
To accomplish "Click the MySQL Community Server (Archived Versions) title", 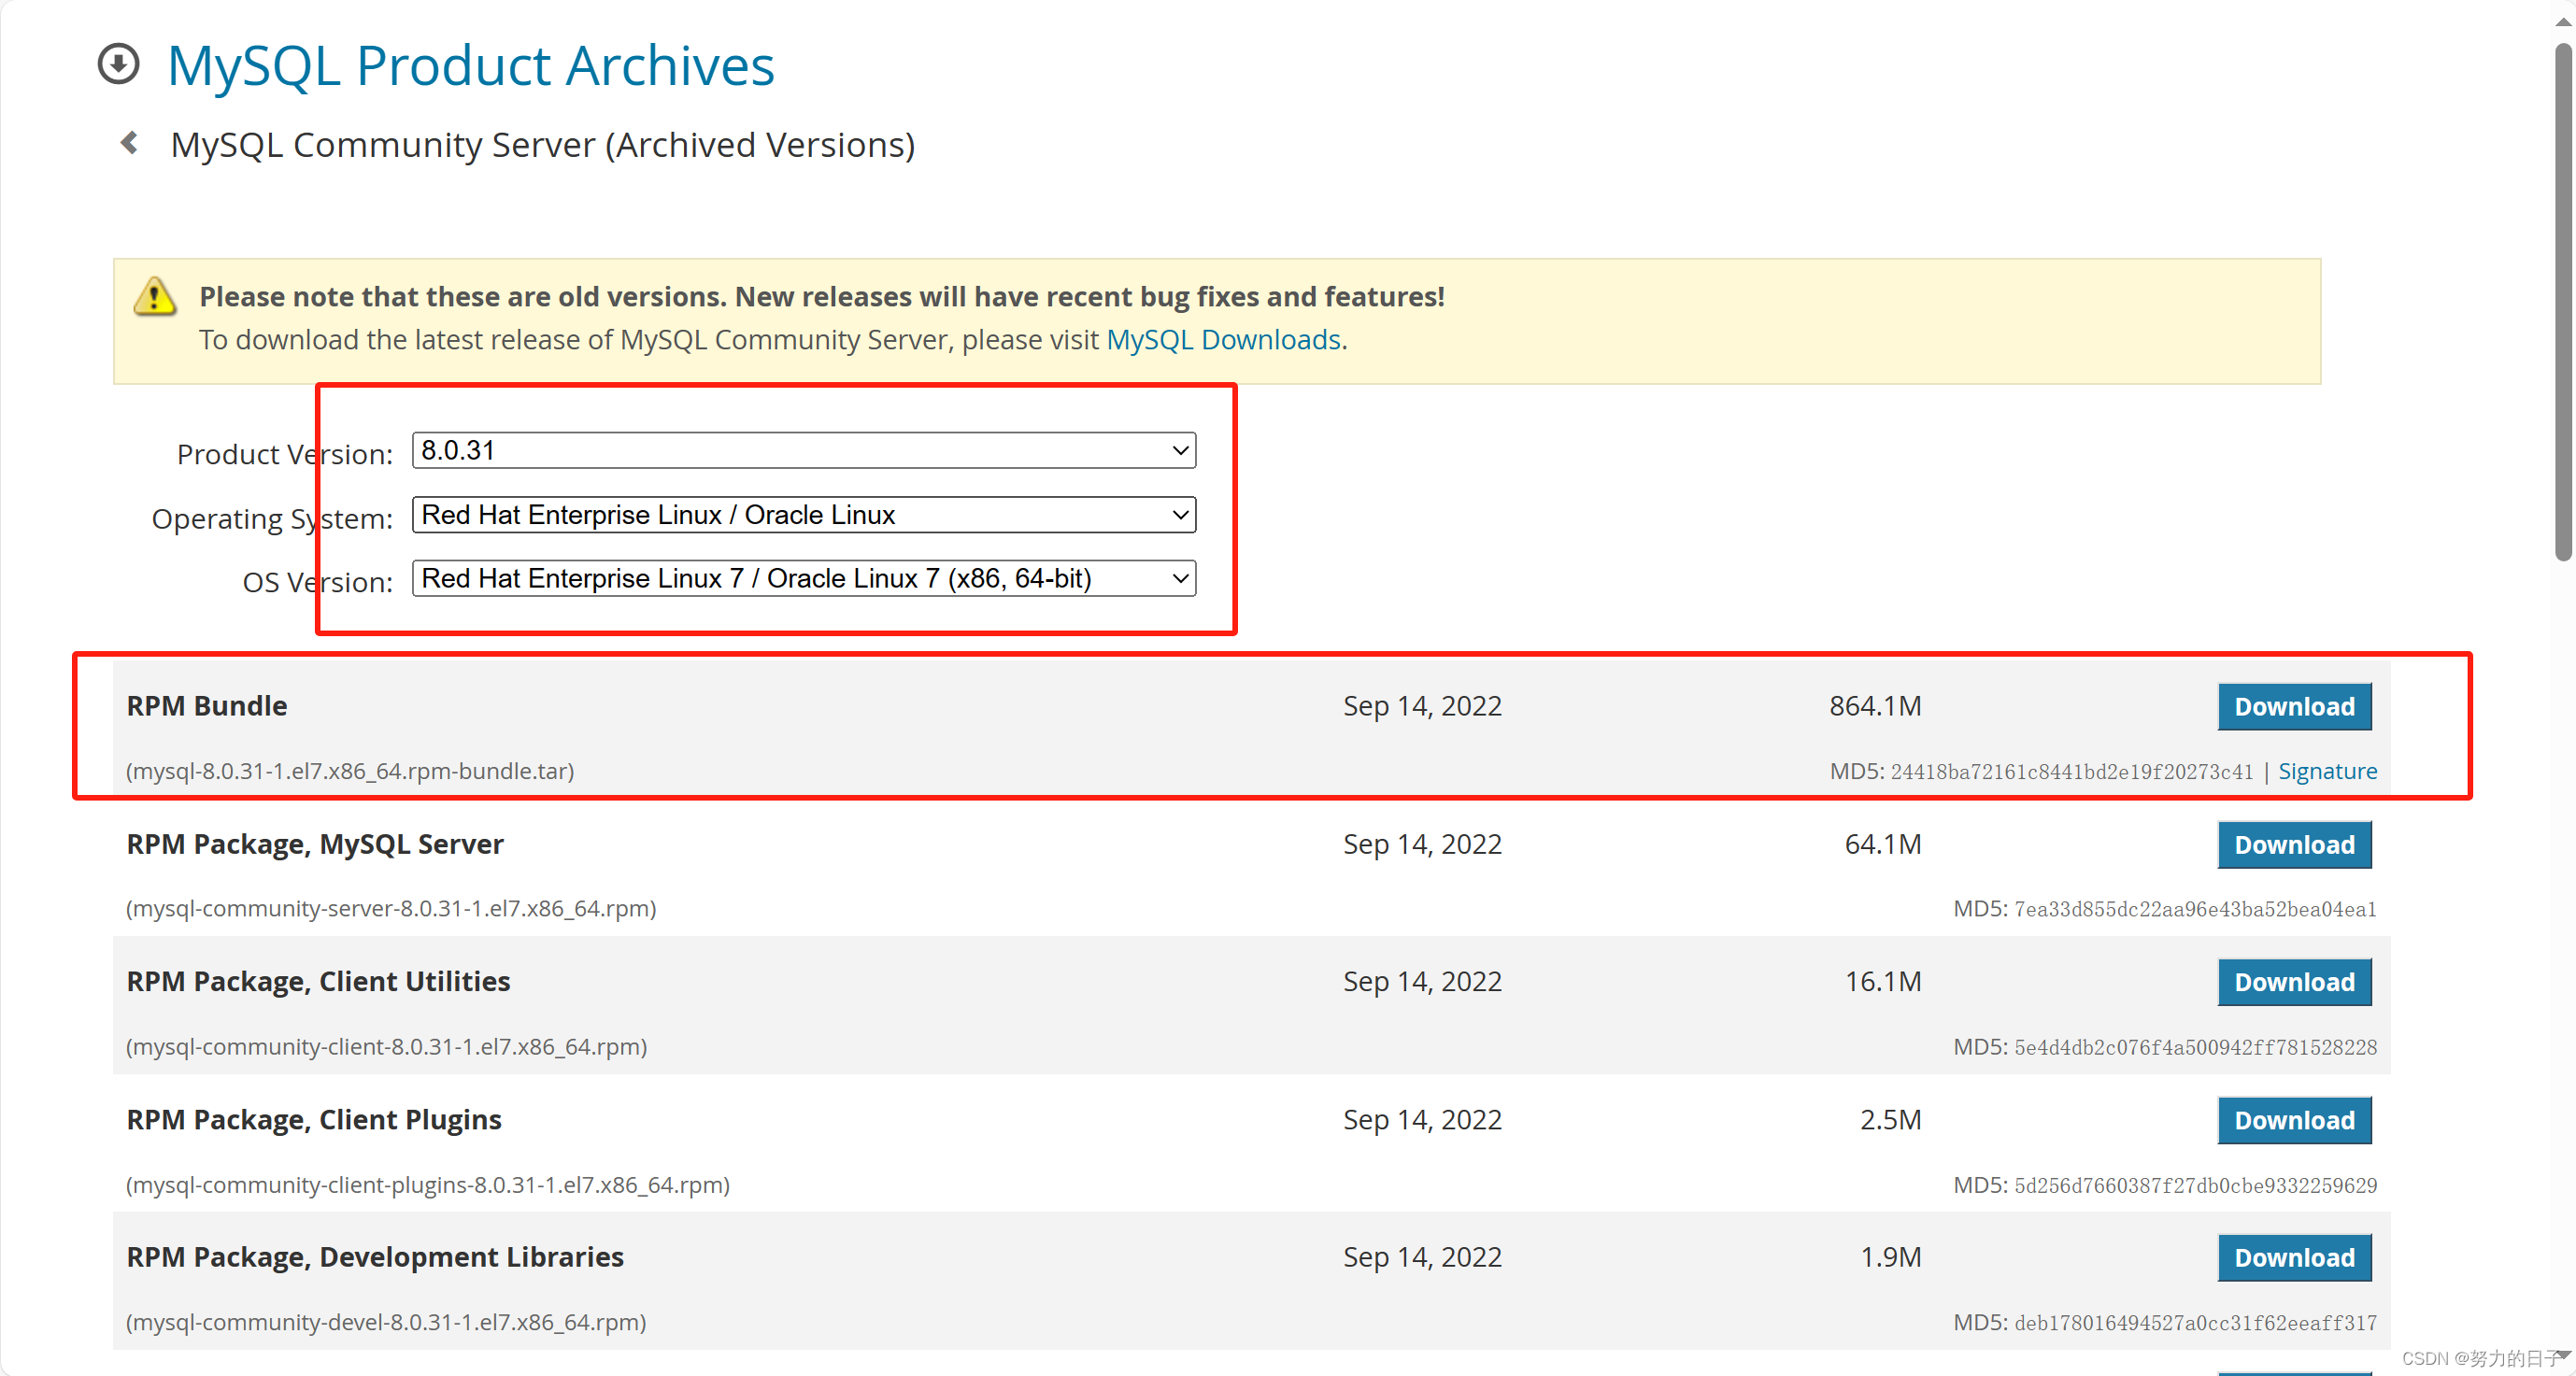I will [543, 145].
